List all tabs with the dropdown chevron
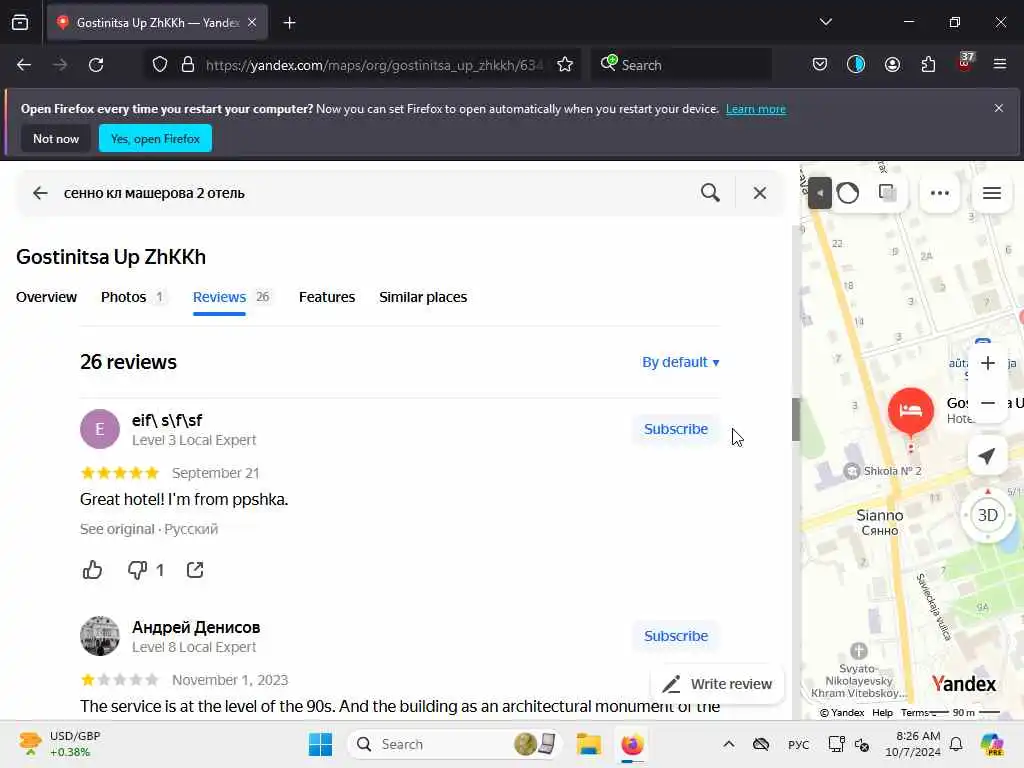Screen dimensions: 1024x768 tap(825, 22)
